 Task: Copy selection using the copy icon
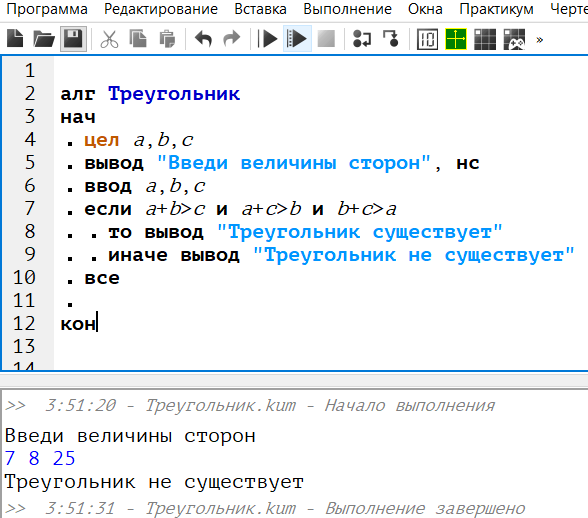pyautogui.click(x=138, y=39)
